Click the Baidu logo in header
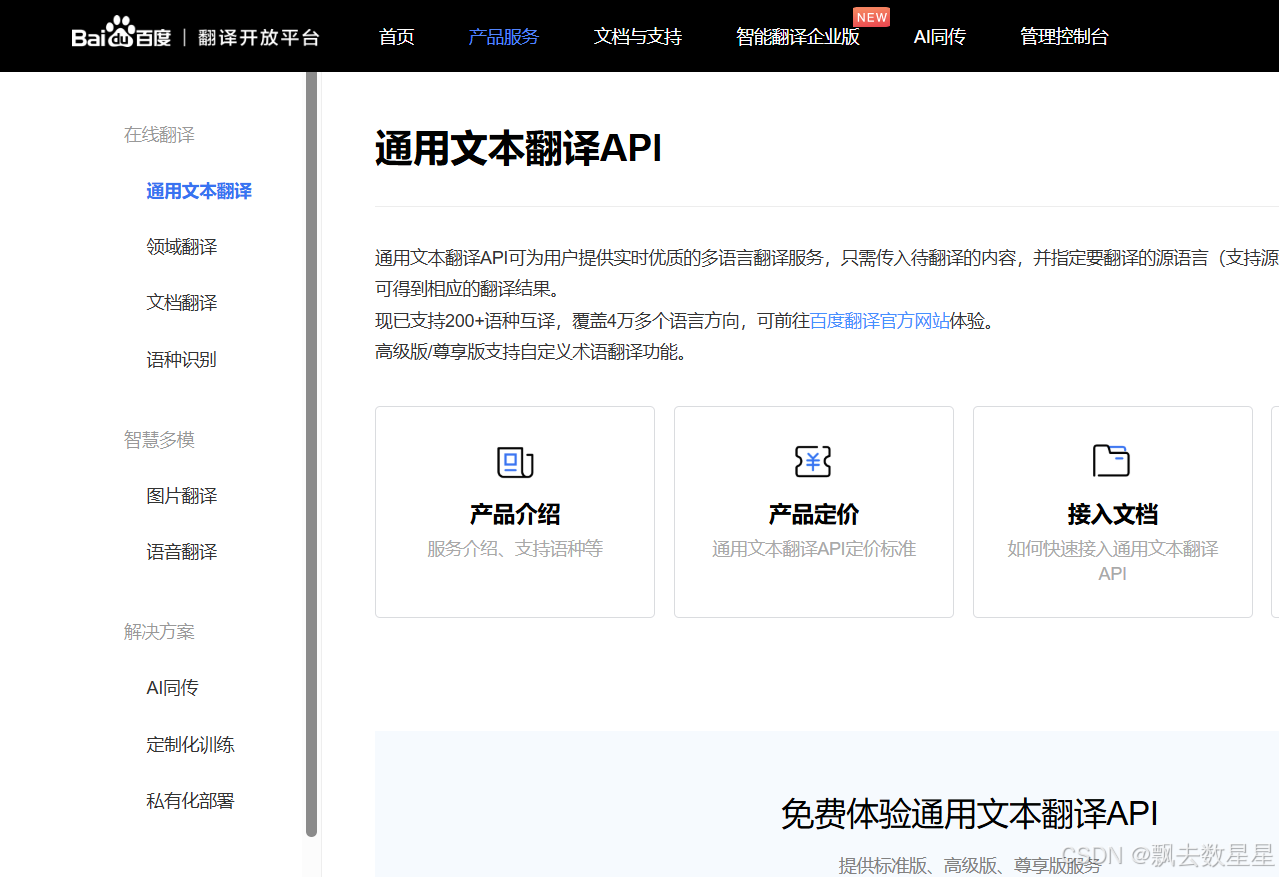This screenshot has height=877, width=1279. pos(121,33)
